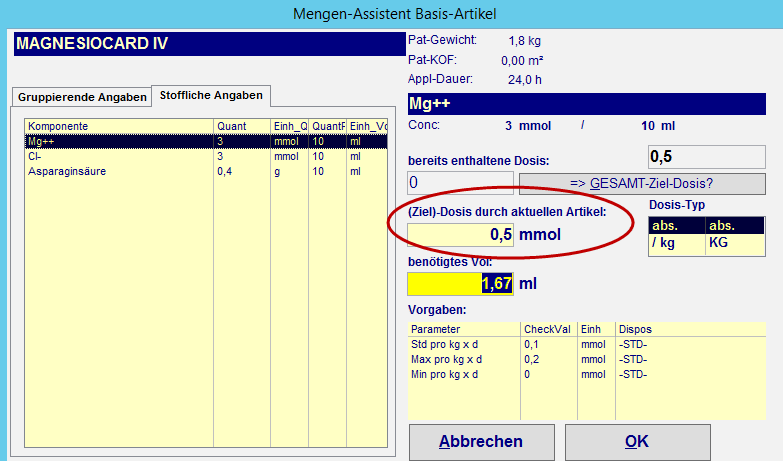Click the Einh_V column header
This screenshot has width=783, height=461.
(367, 126)
